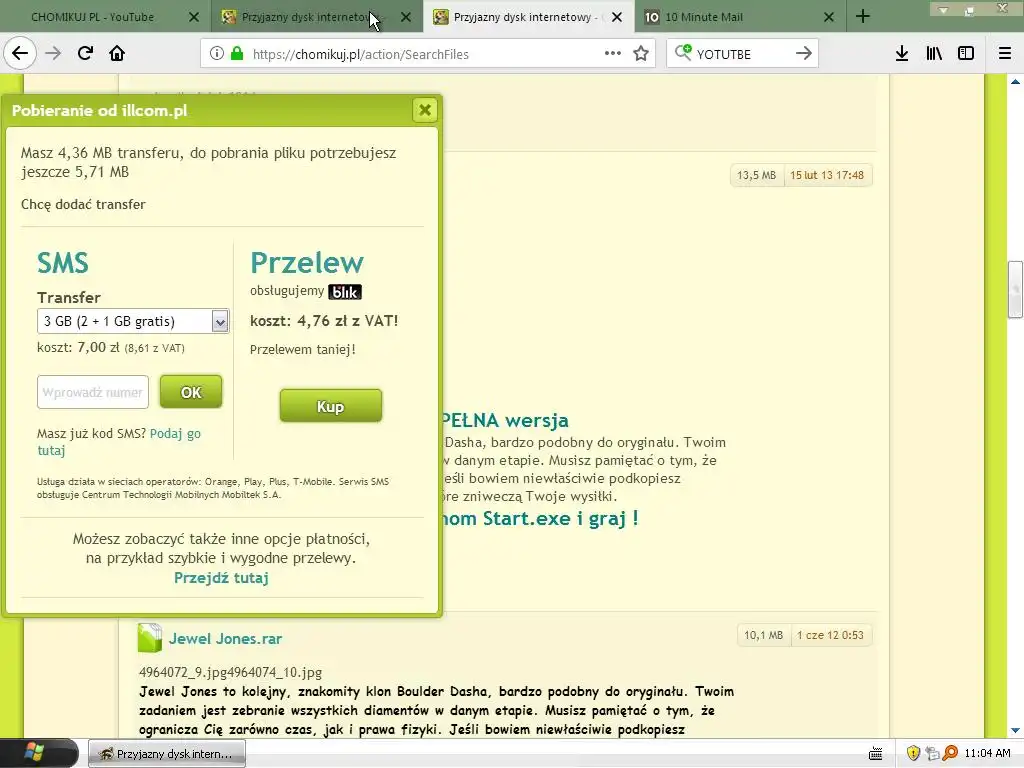Open page actions three-dot menu
1024x768 pixels.
click(x=613, y=54)
